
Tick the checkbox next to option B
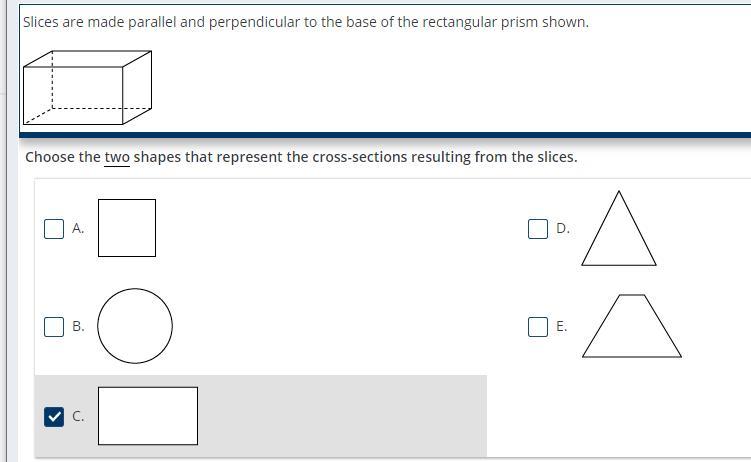pyautogui.click(x=54, y=327)
